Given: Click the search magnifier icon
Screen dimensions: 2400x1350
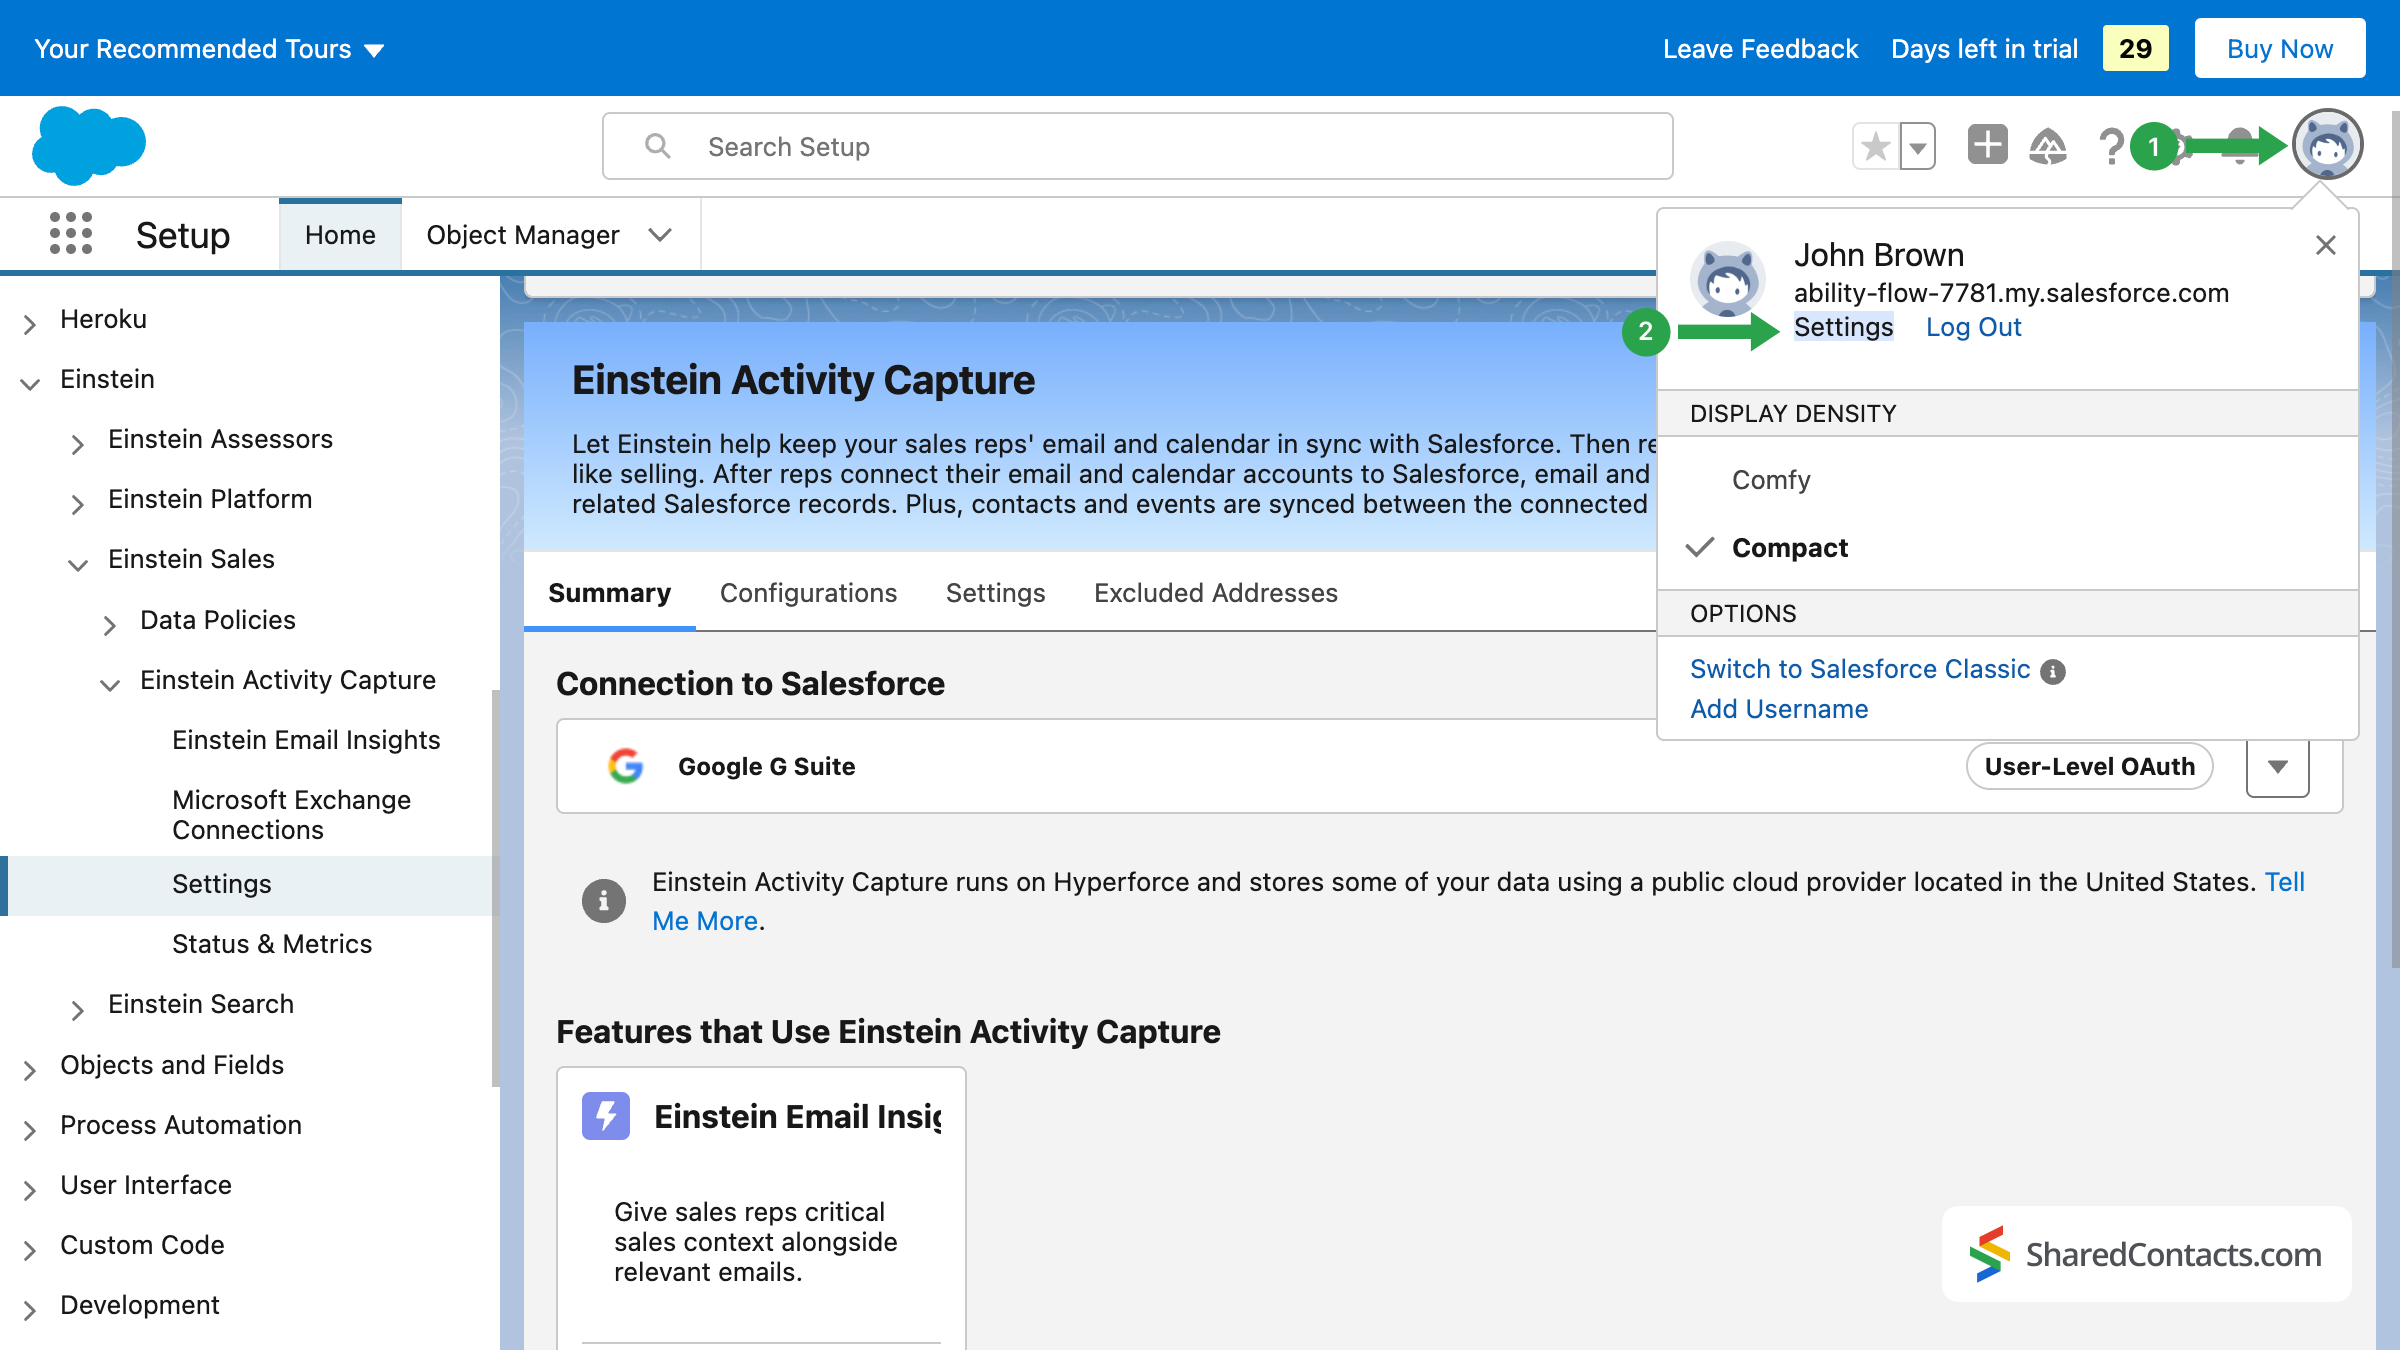Looking at the screenshot, I should pyautogui.click(x=657, y=146).
